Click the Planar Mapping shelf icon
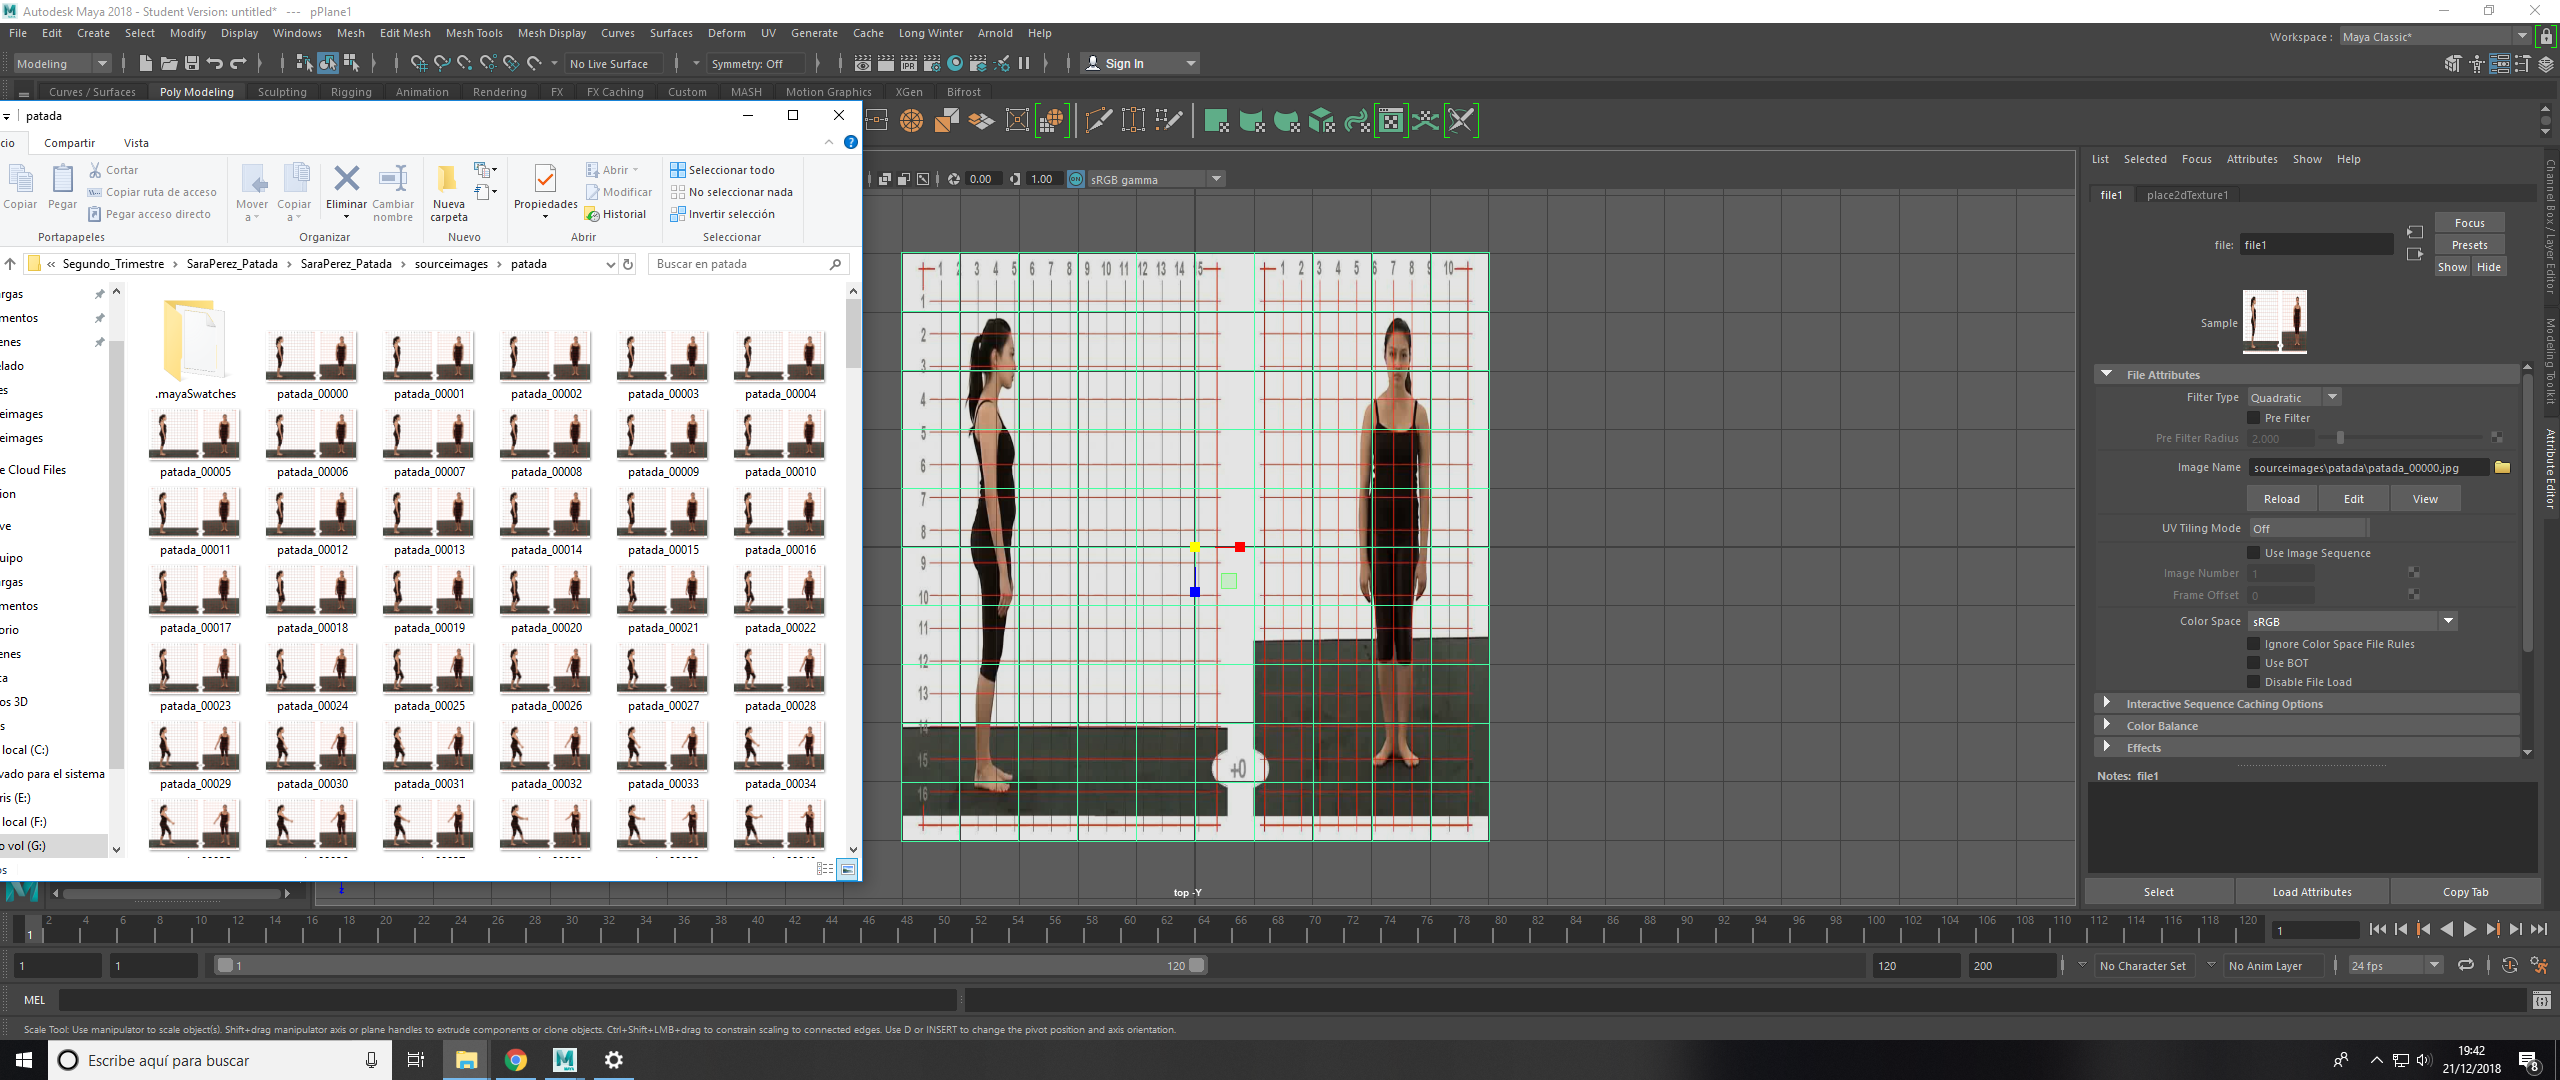Image resolution: width=2560 pixels, height=1080 pixels. pos(1217,121)
